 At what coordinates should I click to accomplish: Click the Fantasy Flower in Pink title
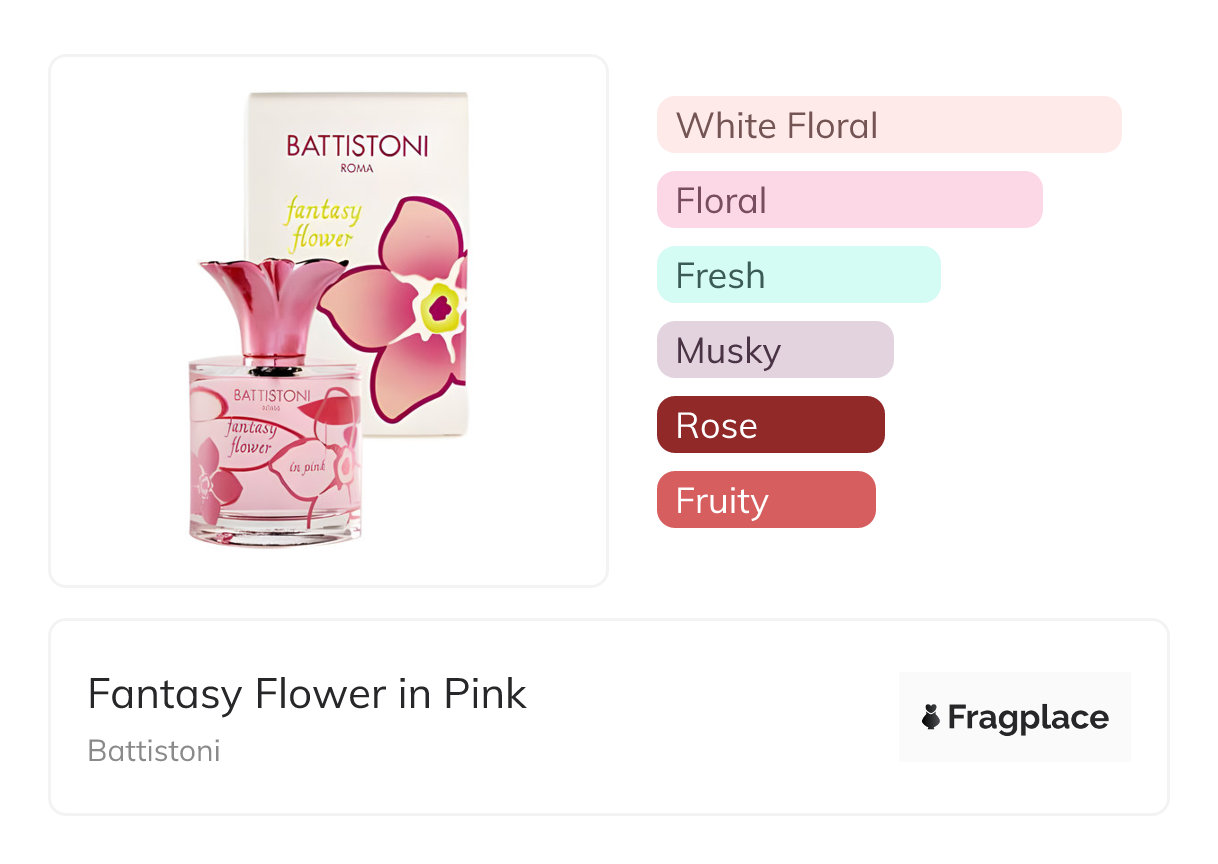coord(307,693)
